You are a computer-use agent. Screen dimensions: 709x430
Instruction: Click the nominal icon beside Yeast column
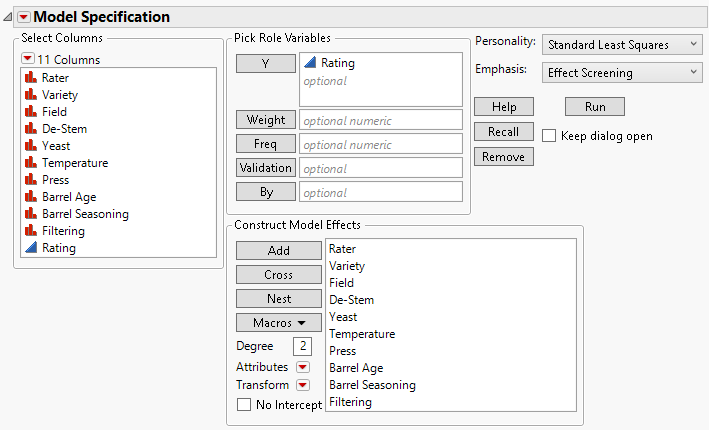(x=32, y=145)
